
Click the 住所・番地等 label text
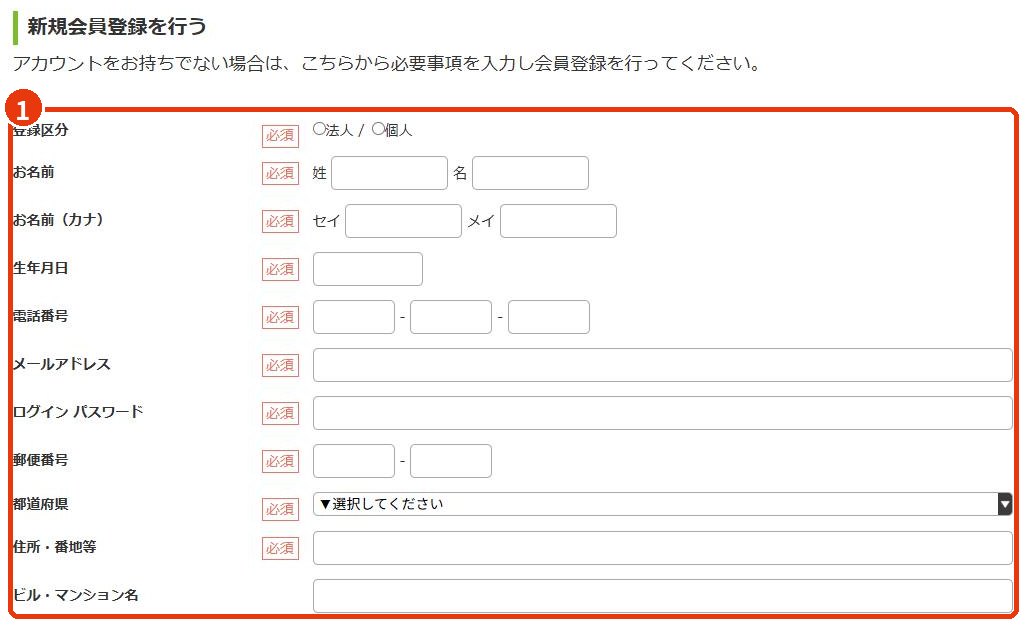click(x=54, y=547)
